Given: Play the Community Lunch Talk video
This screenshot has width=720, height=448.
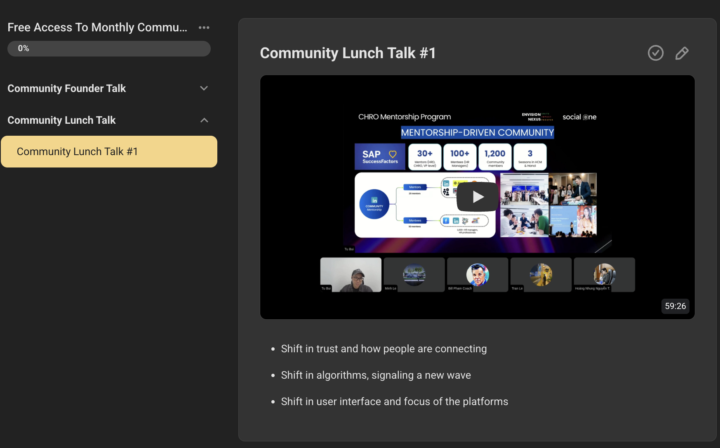Looking at the screenshot, I should [477, 197].
